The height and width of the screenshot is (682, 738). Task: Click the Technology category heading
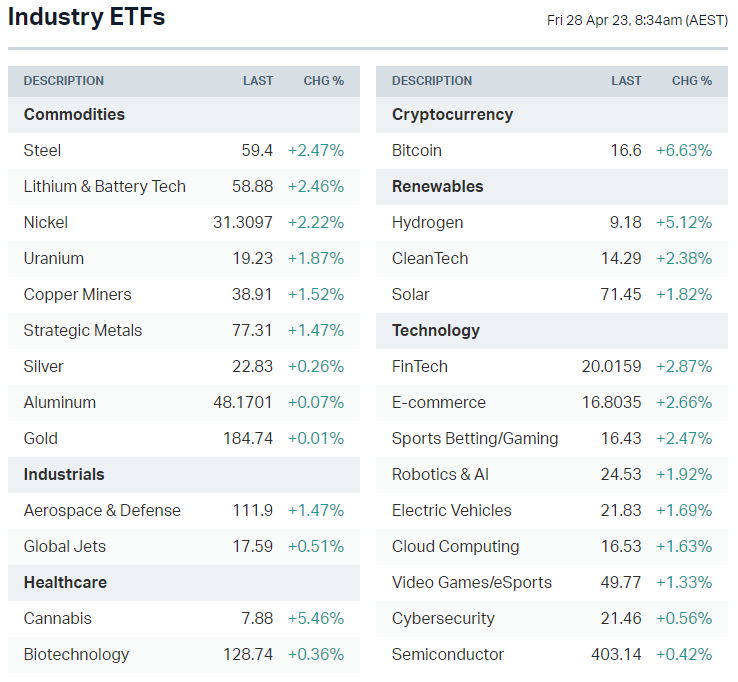point(435,330)
